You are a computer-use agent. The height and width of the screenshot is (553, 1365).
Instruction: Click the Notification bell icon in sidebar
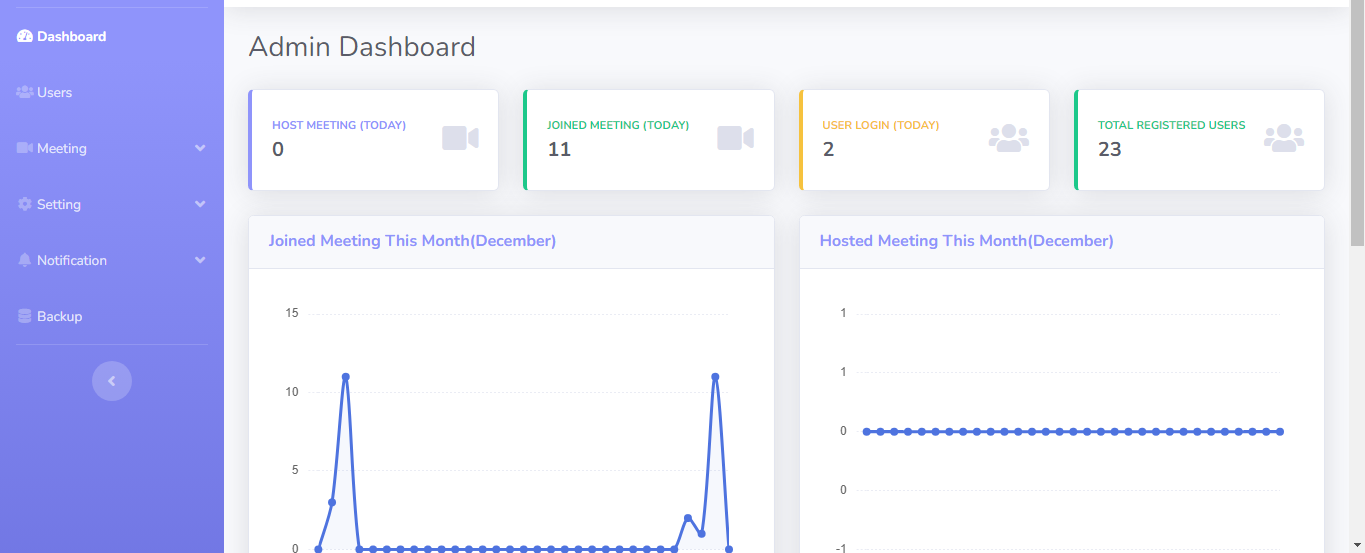coord(25,261)
